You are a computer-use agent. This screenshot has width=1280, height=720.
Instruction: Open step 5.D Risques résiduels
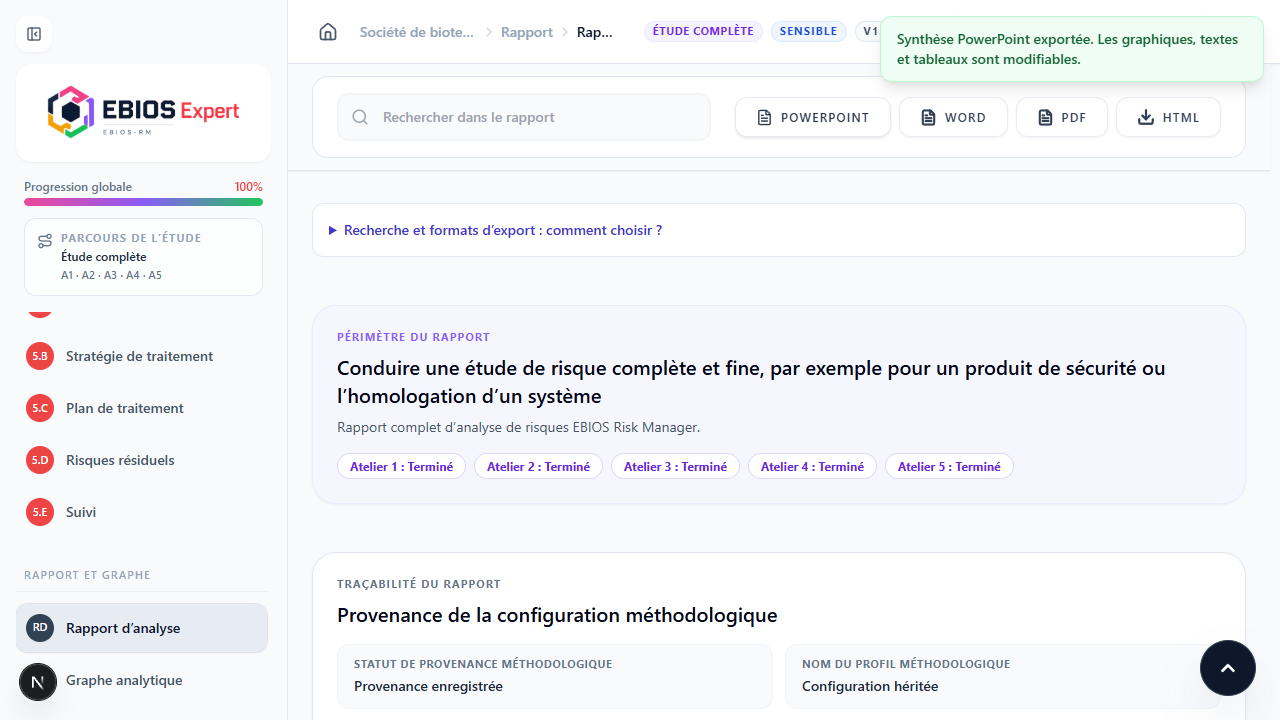click(142, 460)
